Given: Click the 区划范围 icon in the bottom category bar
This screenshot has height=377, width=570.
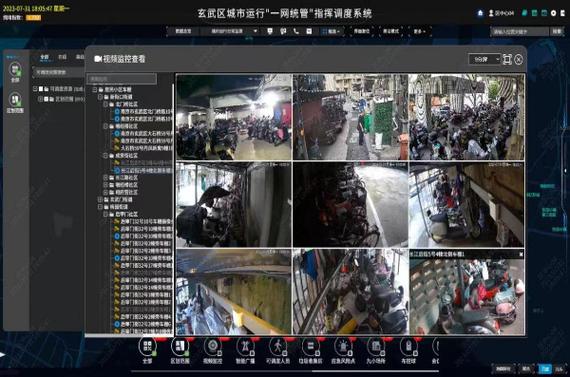Looking at the screenshot, I should click(x=180, y=346).
